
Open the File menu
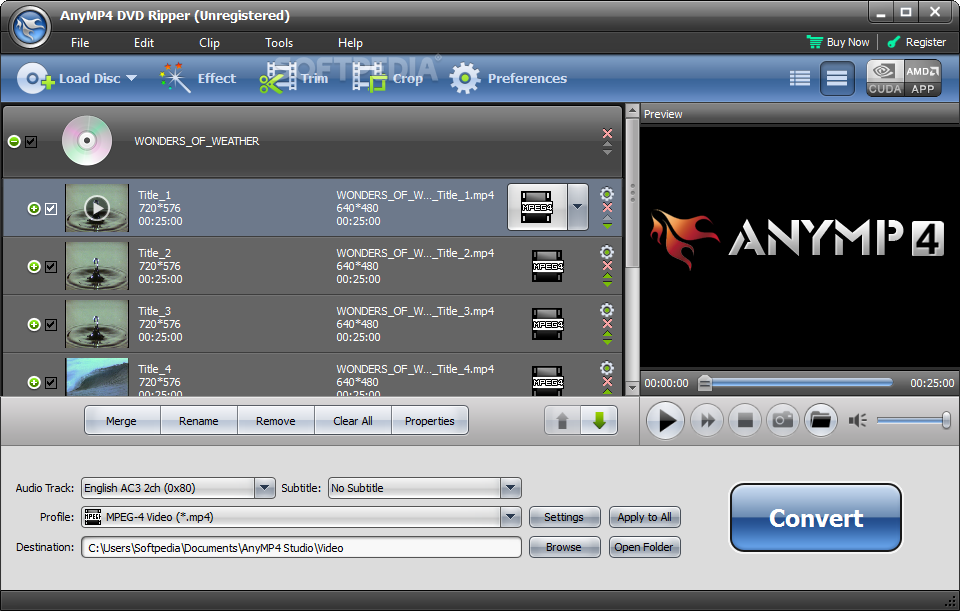point(80,43)
